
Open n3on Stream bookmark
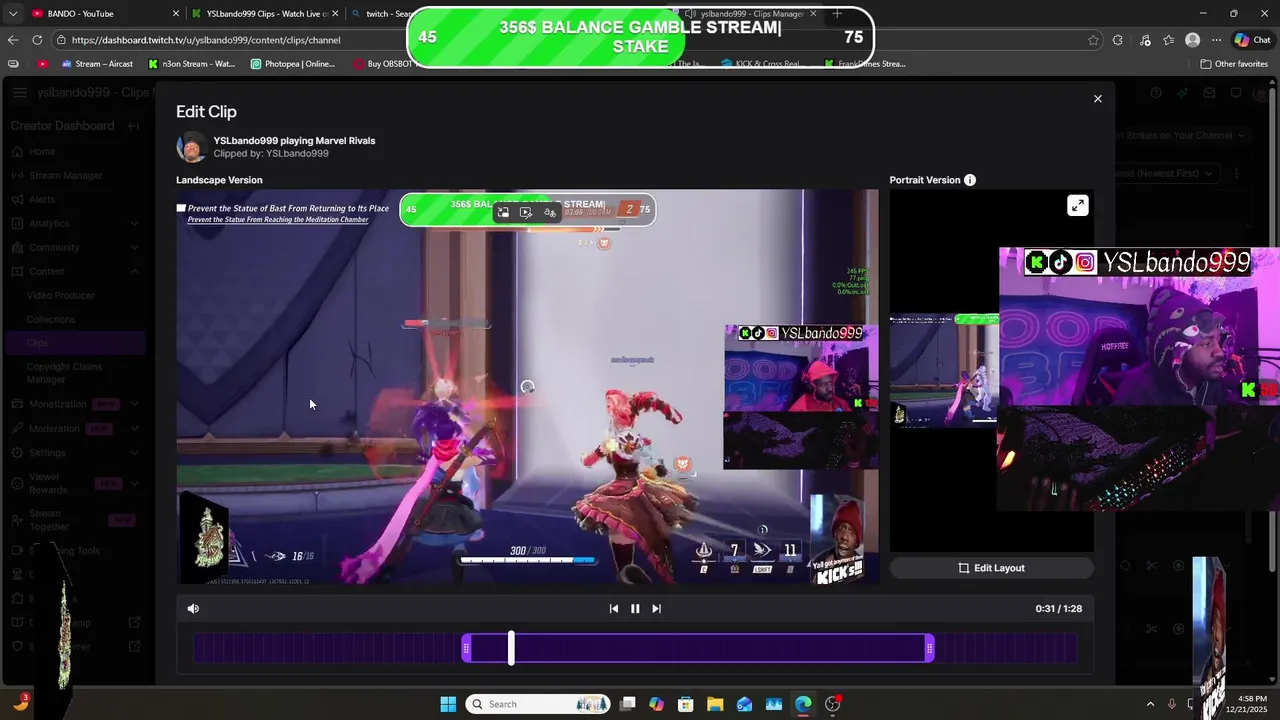(x=191, y=64)
